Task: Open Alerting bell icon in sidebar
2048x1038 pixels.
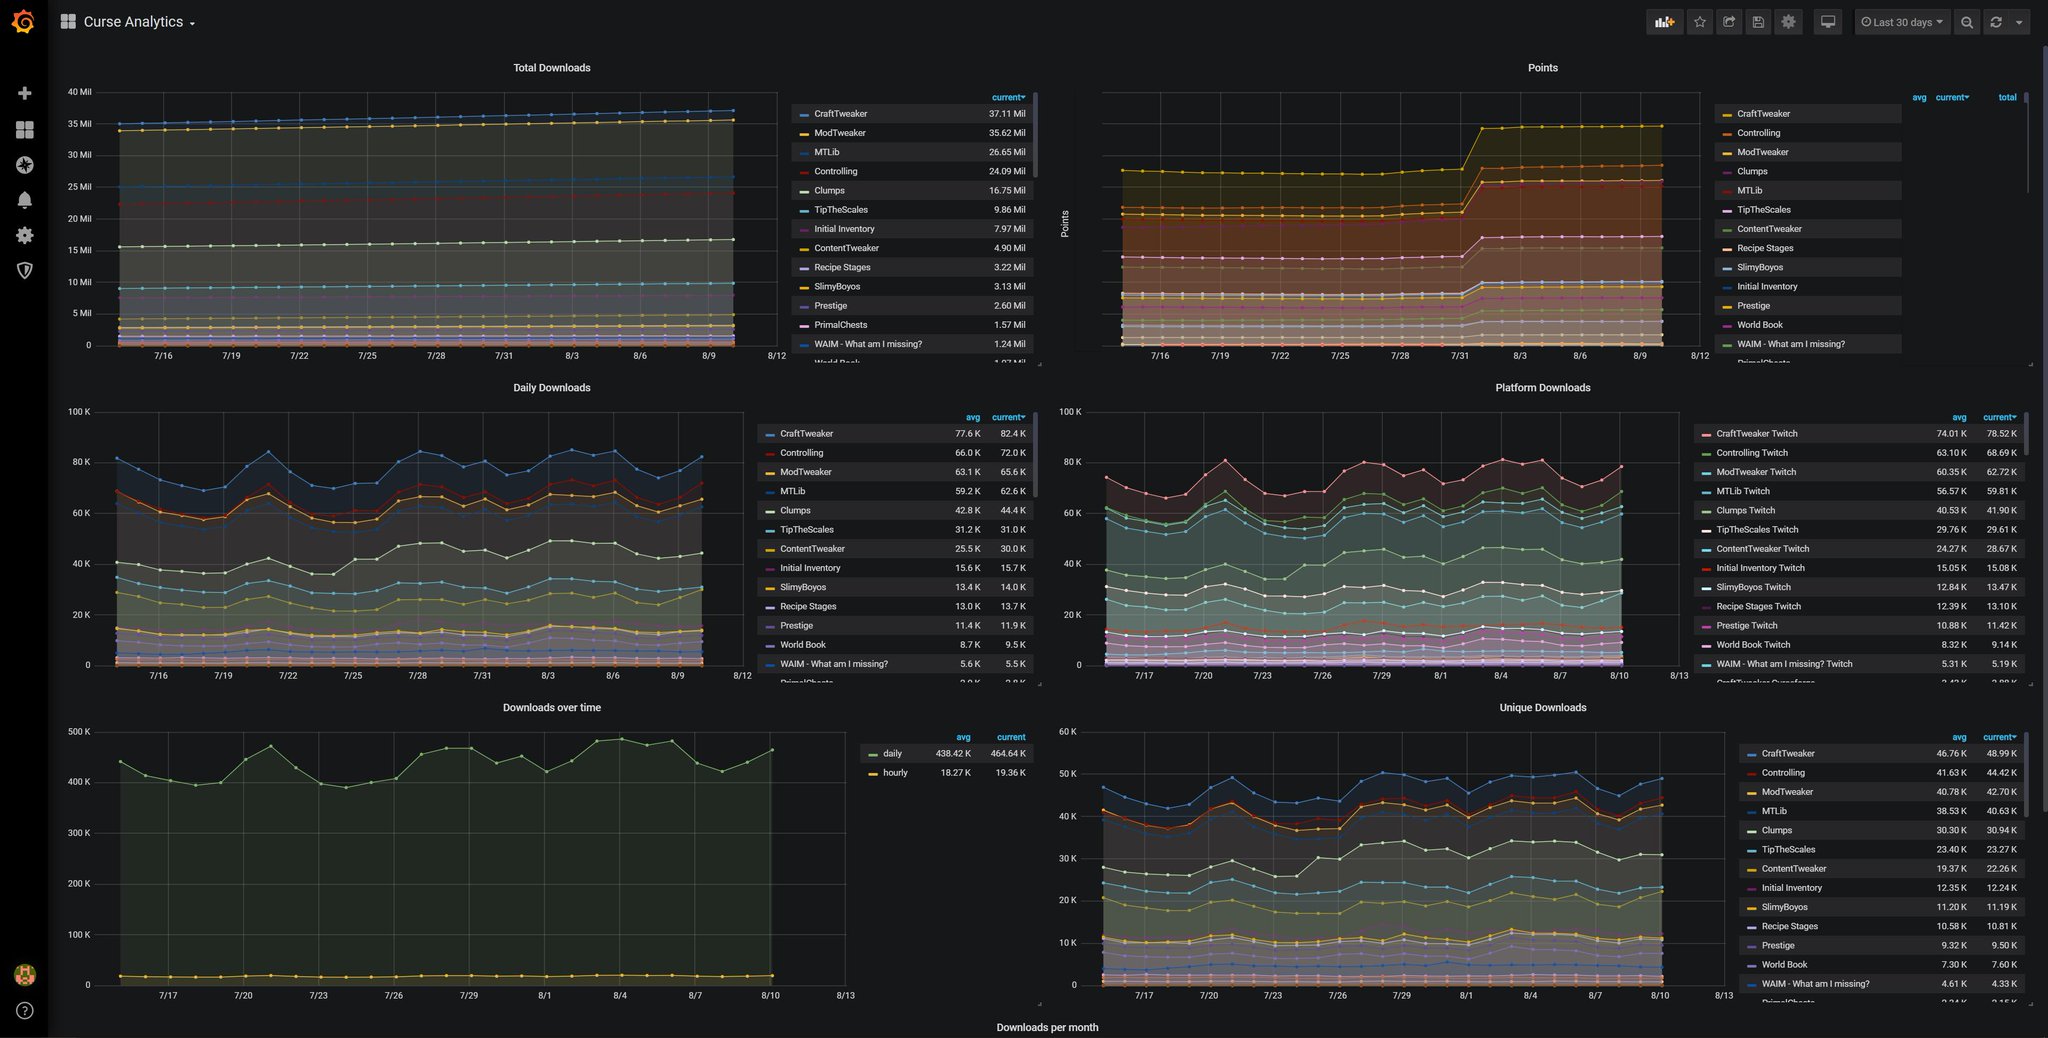Action: point(25,200)
